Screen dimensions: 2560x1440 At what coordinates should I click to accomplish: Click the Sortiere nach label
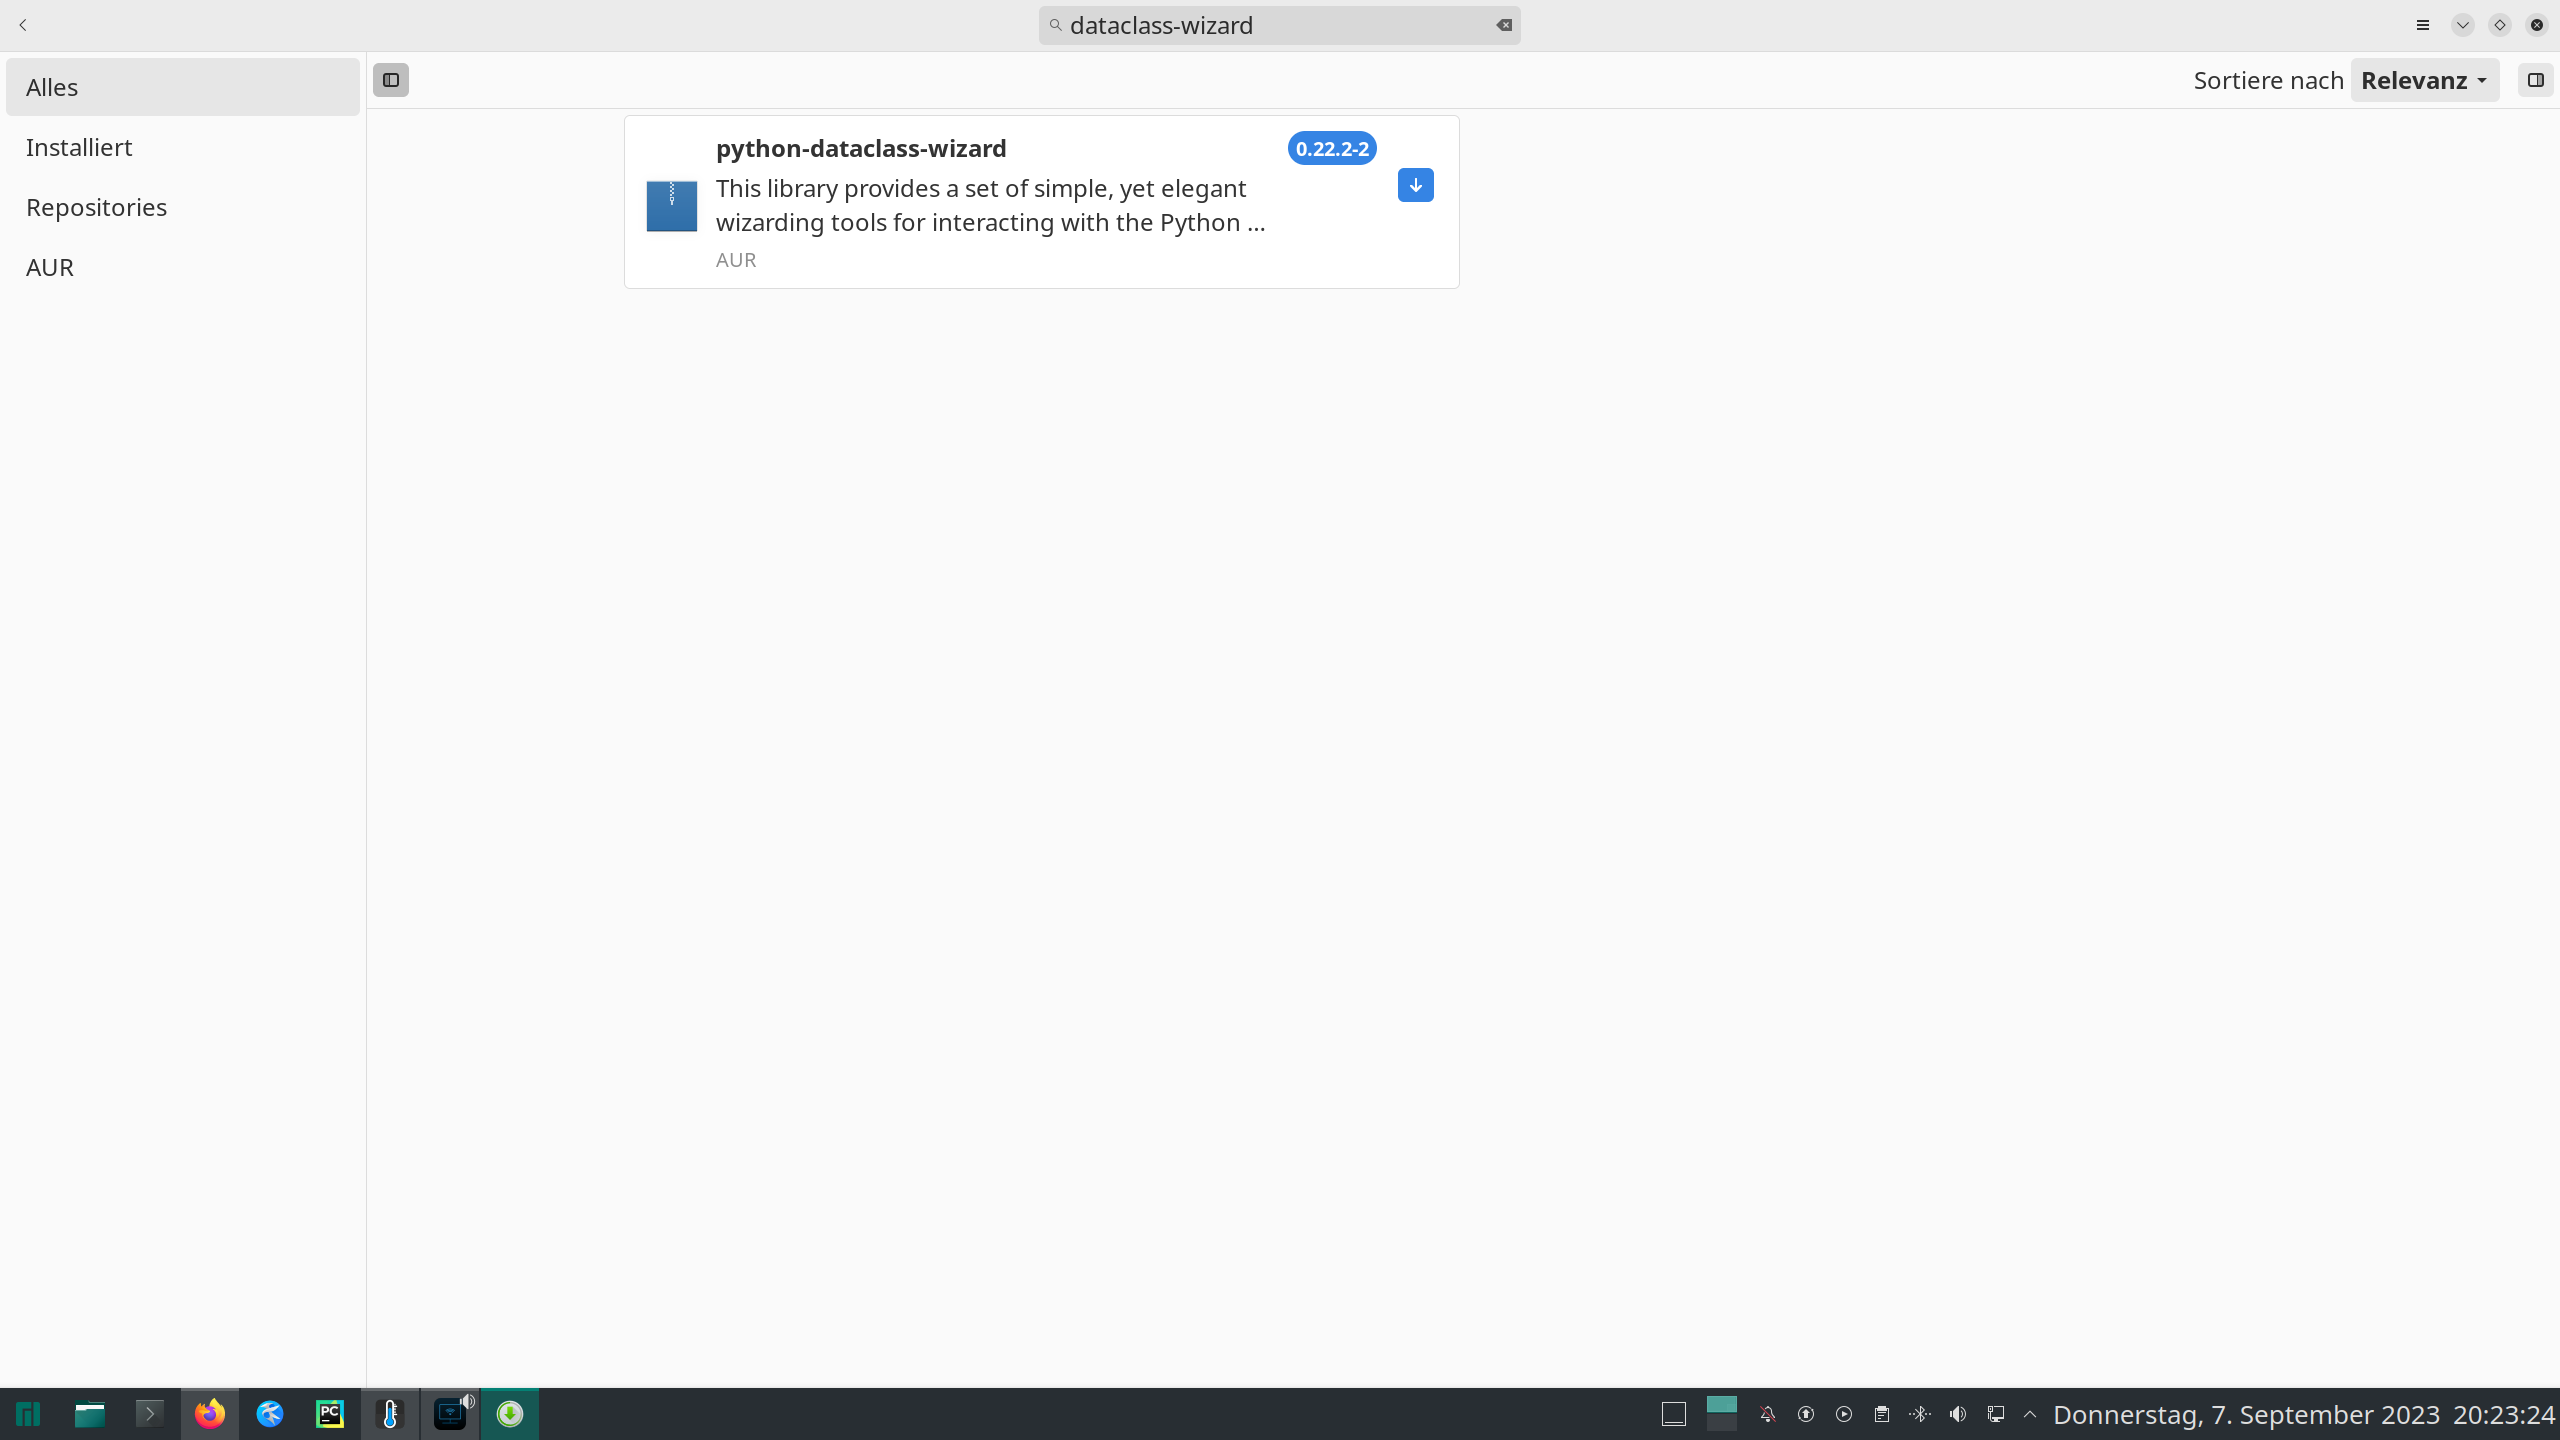[2268, 80]
